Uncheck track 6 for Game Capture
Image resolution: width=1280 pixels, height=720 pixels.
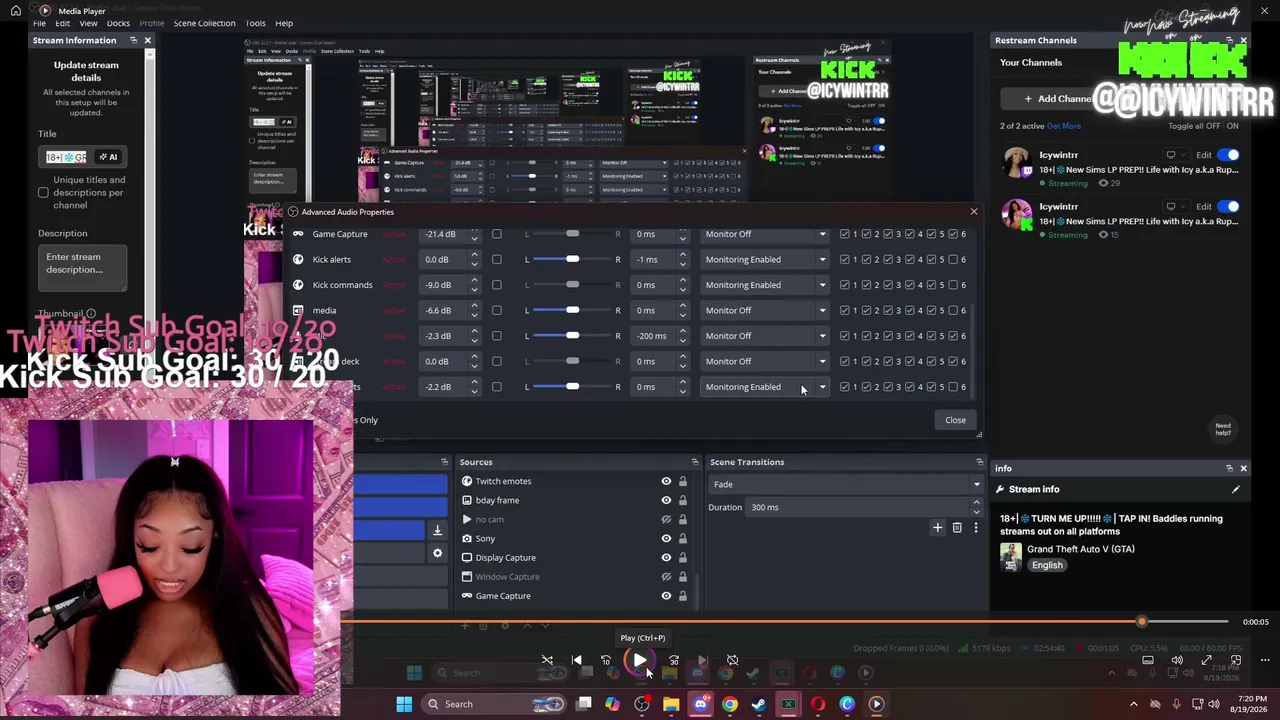(953, 234)
